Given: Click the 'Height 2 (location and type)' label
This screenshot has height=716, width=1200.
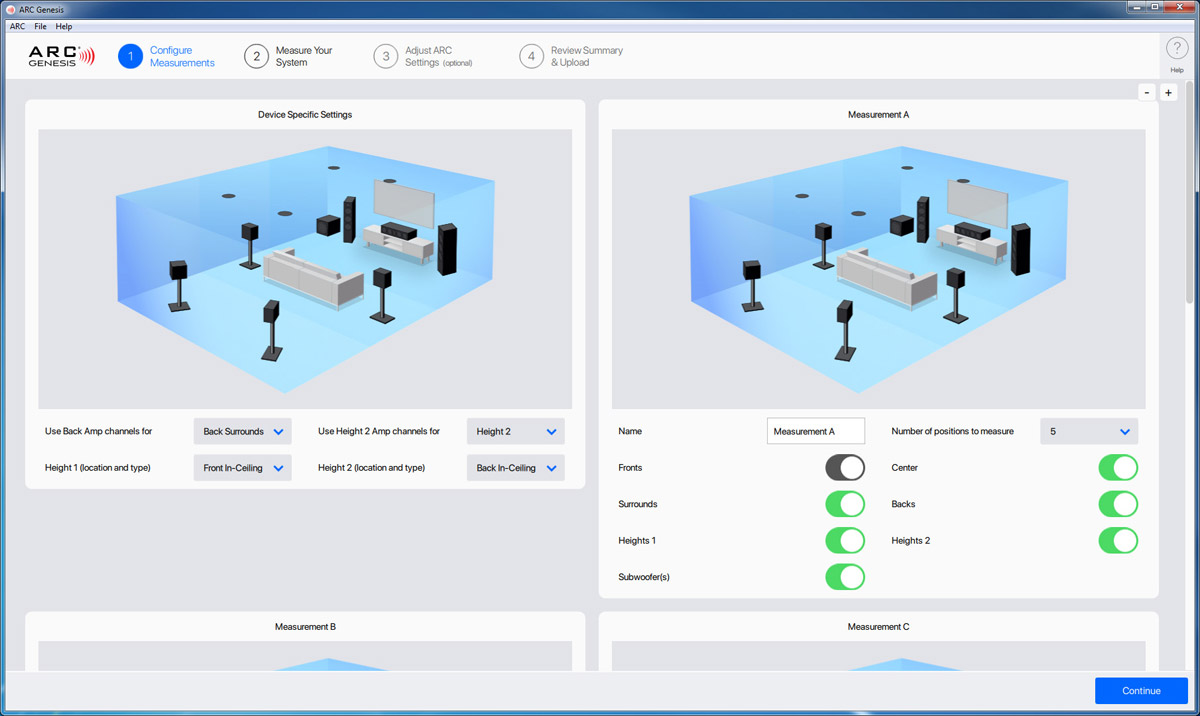Looking at the screenshot, I should pos(371,468).
